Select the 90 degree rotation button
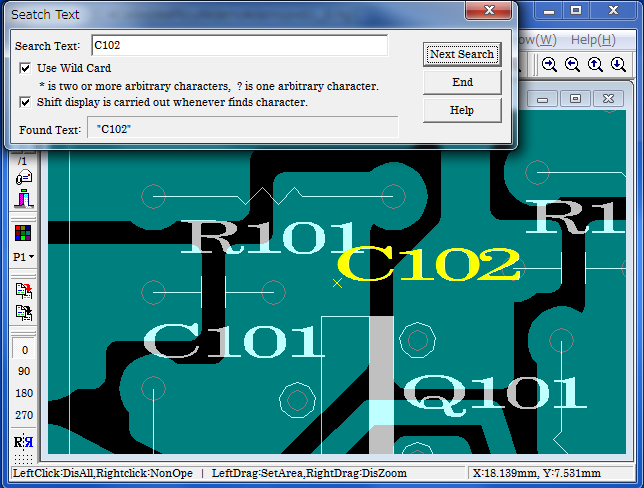The height and width of the screenshot is (488, 644). (x=24, y=371)
